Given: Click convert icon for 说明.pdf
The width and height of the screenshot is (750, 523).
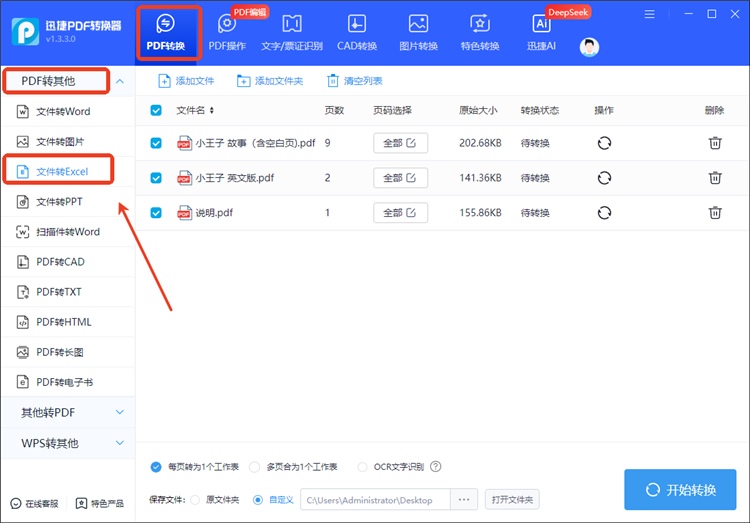Looking at the screenshot, I should point(604,212).
